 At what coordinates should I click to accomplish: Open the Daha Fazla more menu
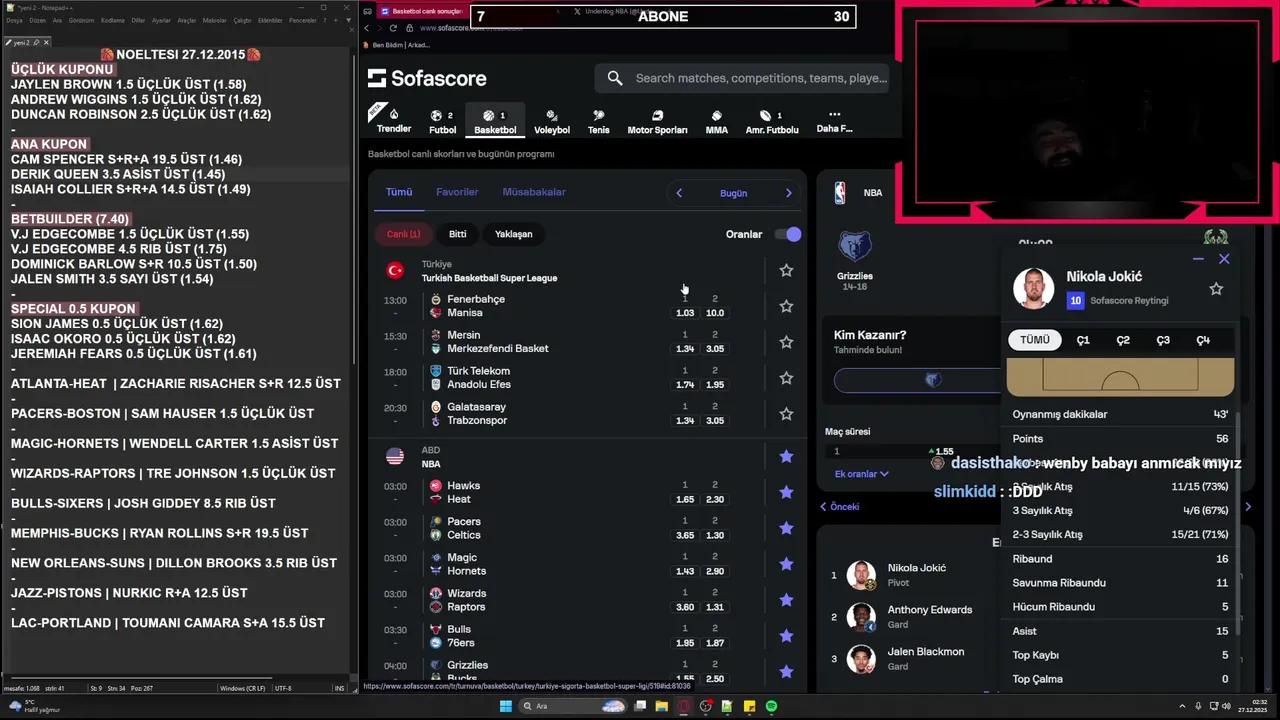(834, 121)
